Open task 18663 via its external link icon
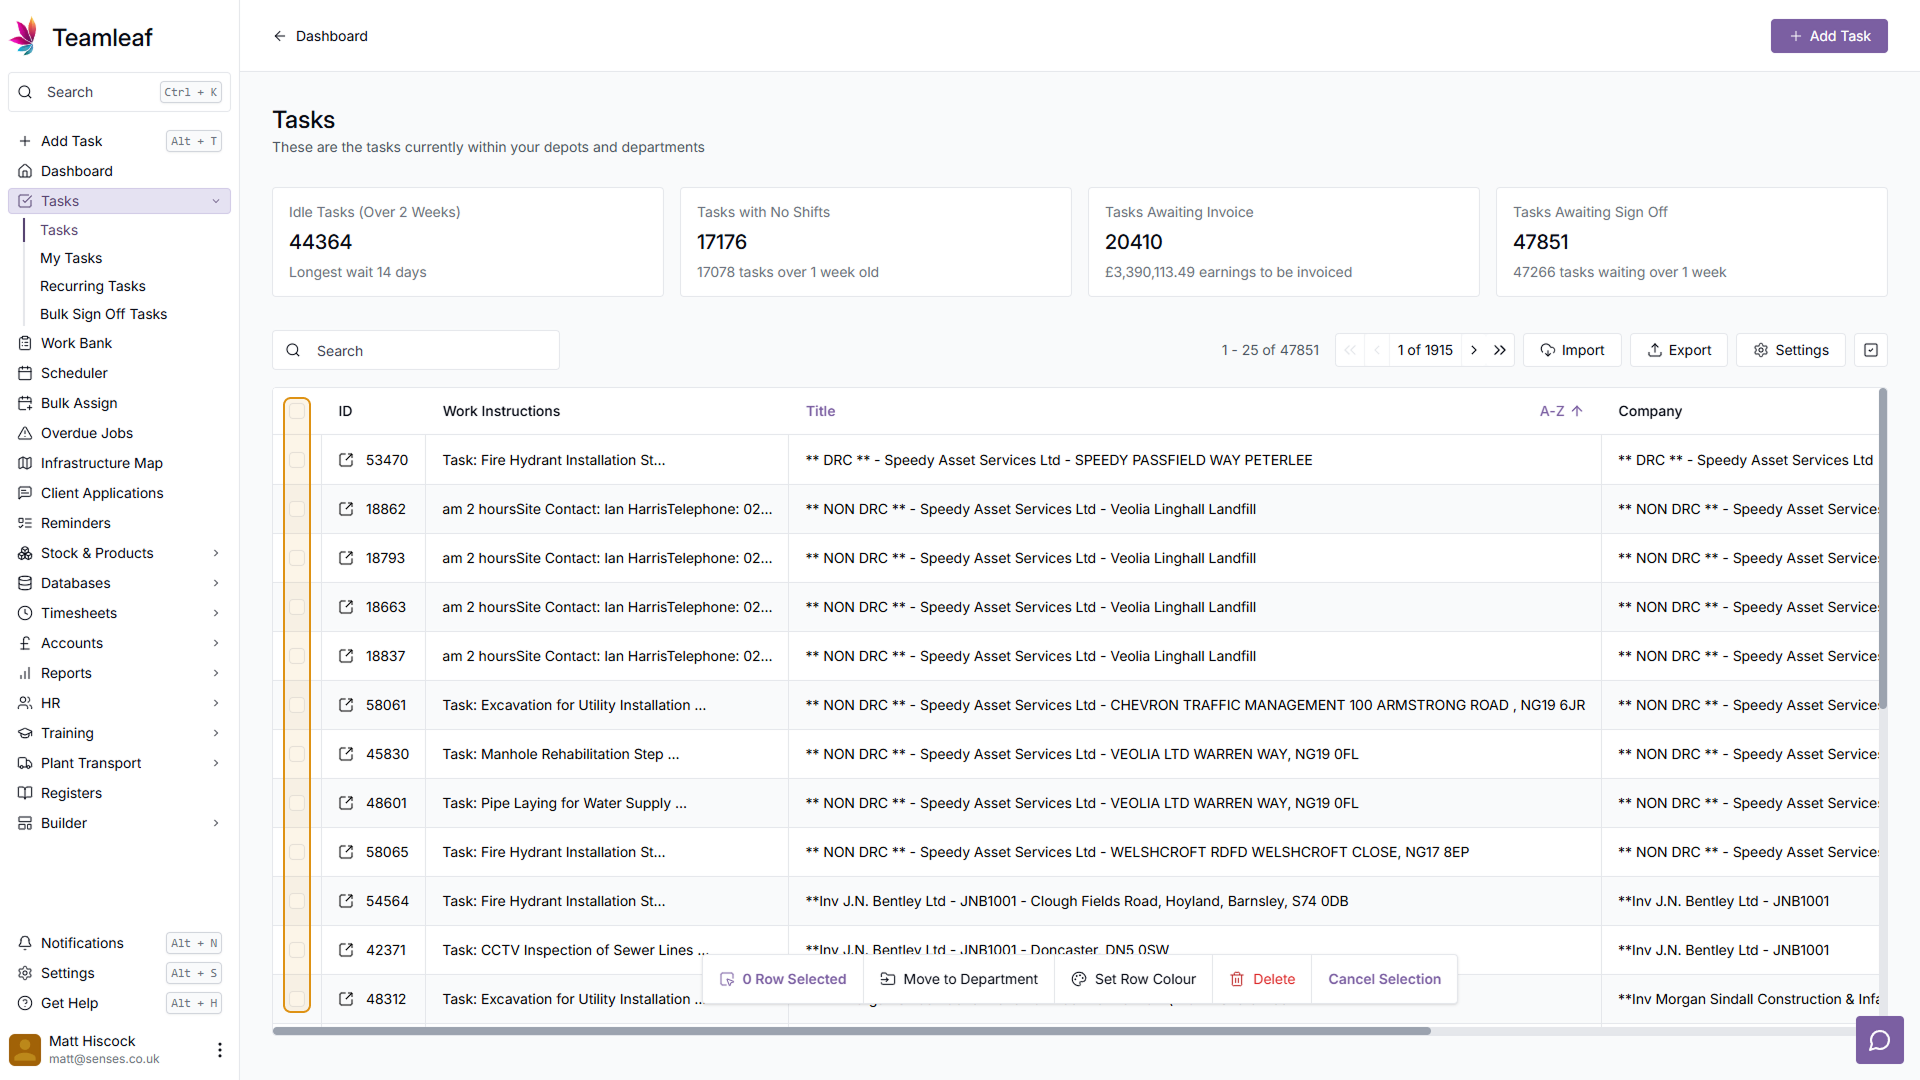This screenshot has height=1080, width=1920. tap(346, 607)
